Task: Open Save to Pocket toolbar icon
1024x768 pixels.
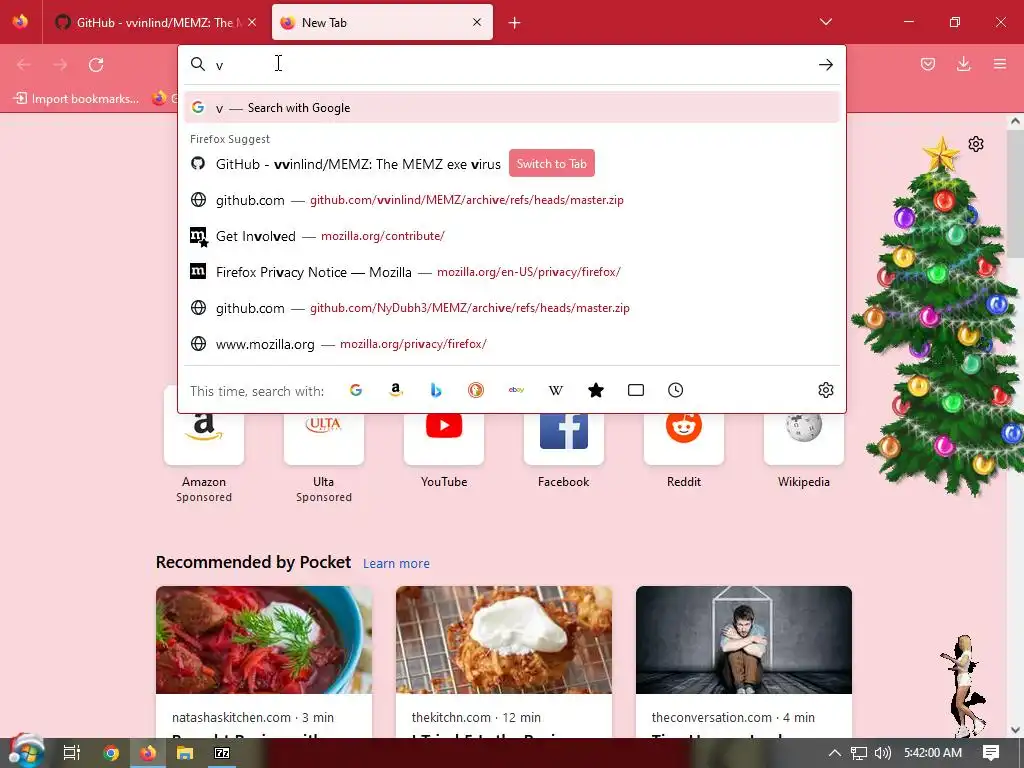Action: pos(928,64)
